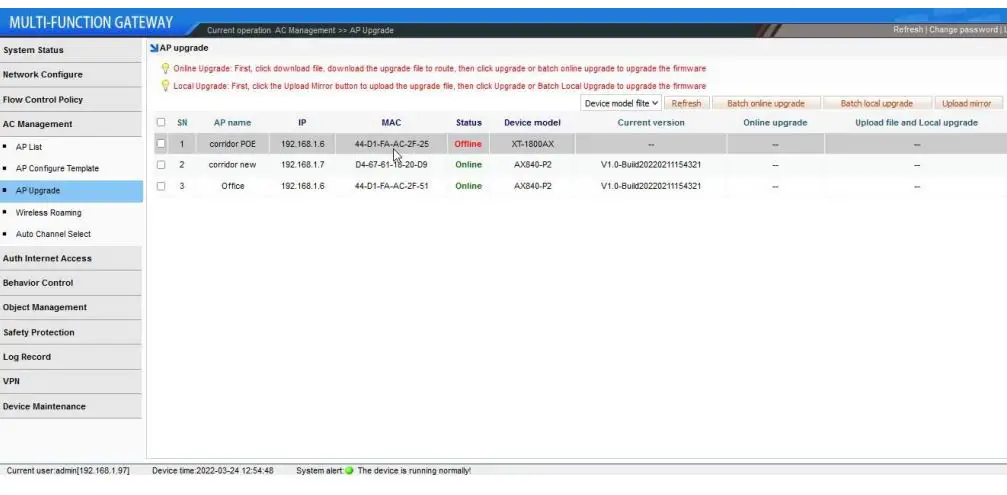Image resolution: width=1007 pixels, height=495 pixels.
Task: Click the red Offline status text
Action: (x=468, y=144)
